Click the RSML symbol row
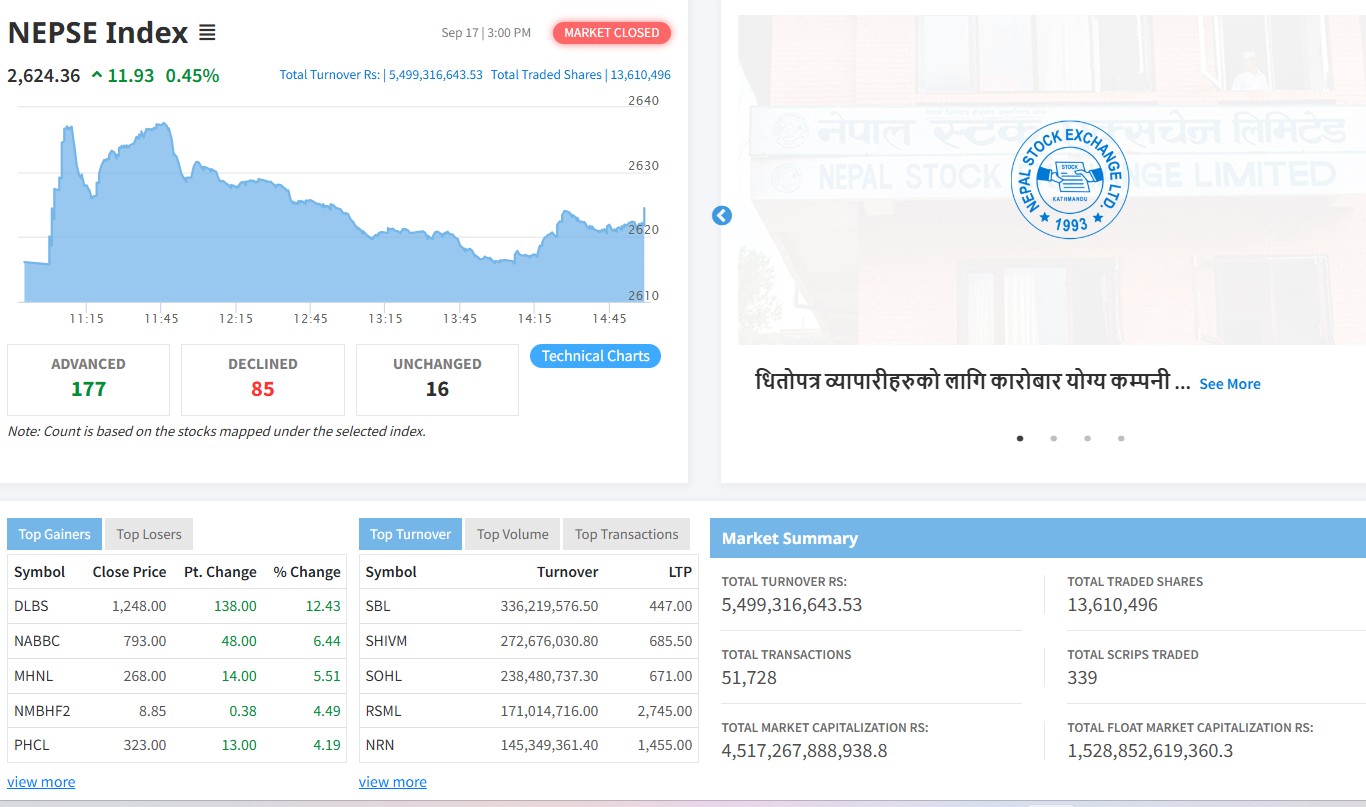The image size is (1366, 807). (x=528, y=711)
